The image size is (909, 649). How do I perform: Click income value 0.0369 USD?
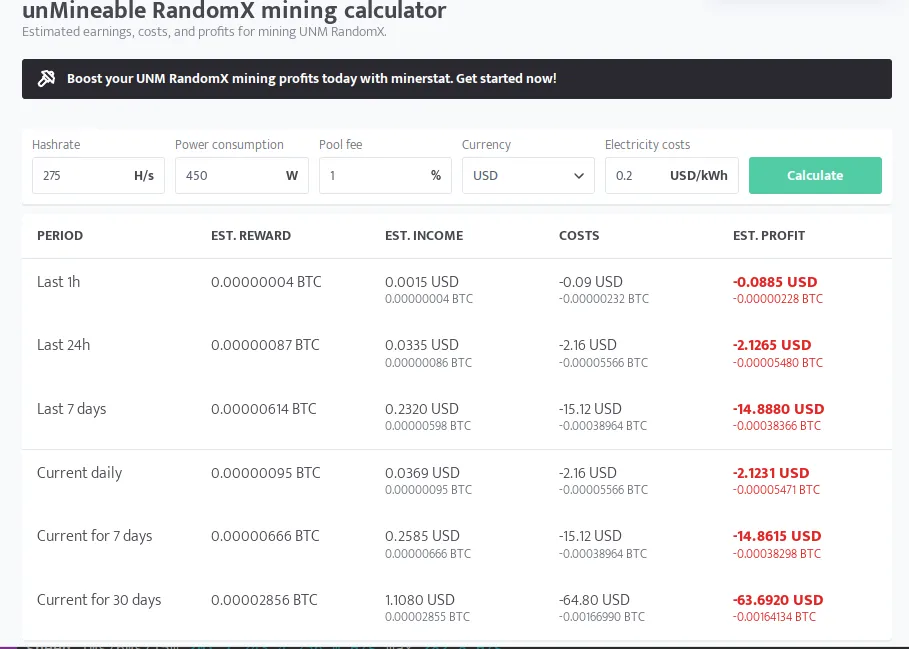pos(422,473)
